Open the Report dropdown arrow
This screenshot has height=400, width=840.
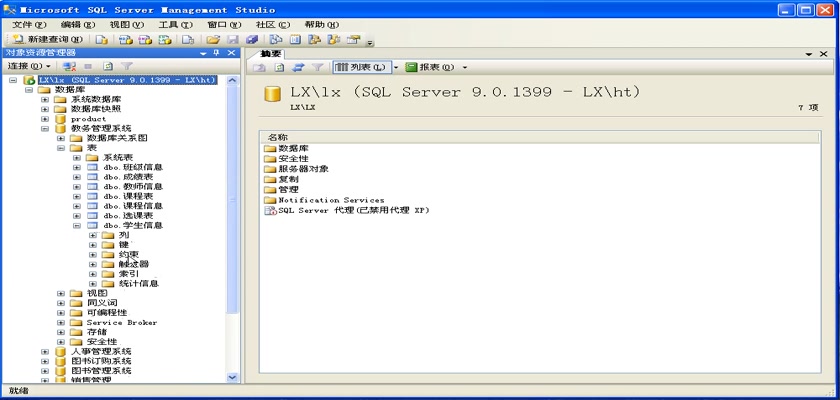pyautogui.click(x=464, y=67)
